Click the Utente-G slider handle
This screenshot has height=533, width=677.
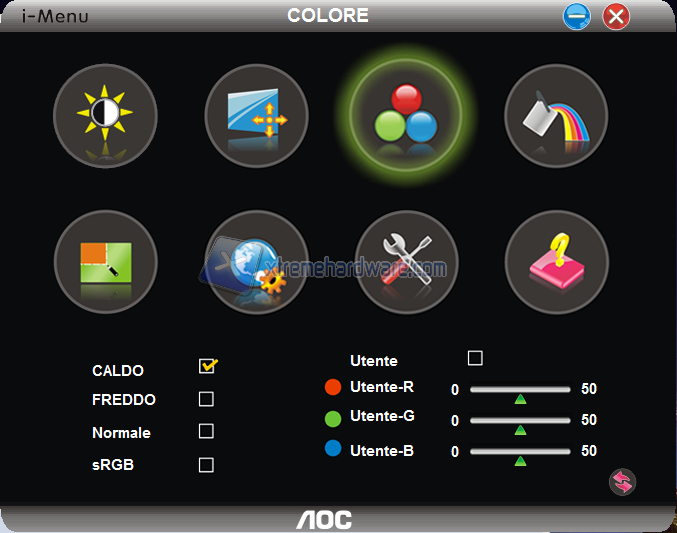520,430
